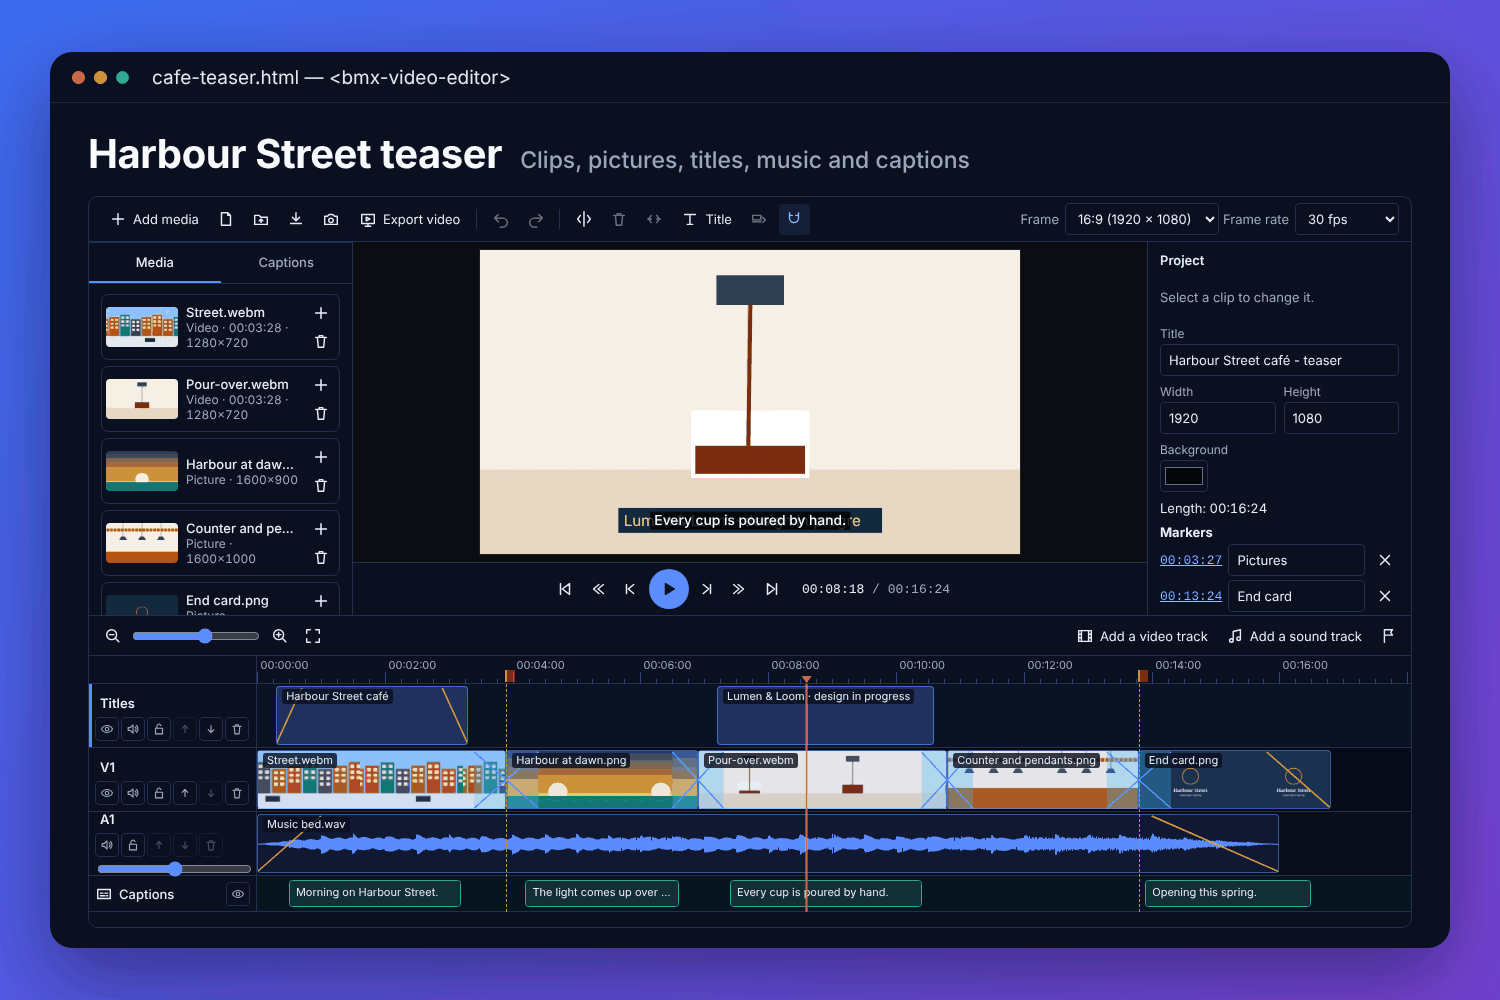Screen dimensions: 1500x1000
Task: Take a snapshot with the camera icon
Action: point(331,219)
